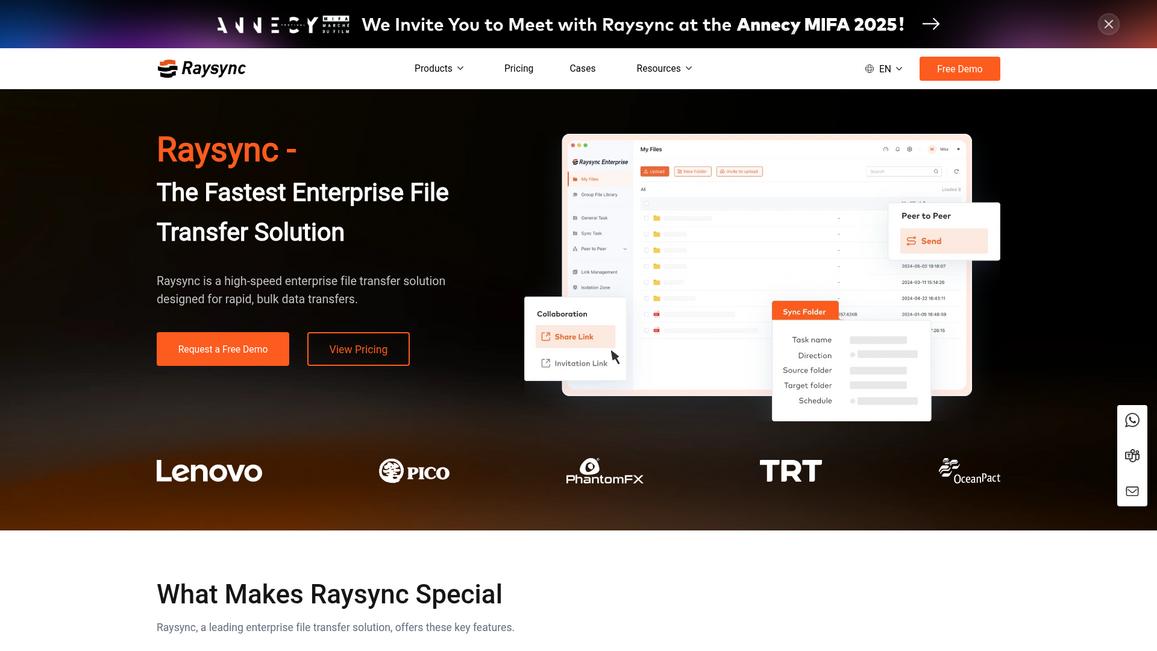Click the Lenovo logo
Image resolution: width=1157 pixels, height=651 pixels.
210,471
